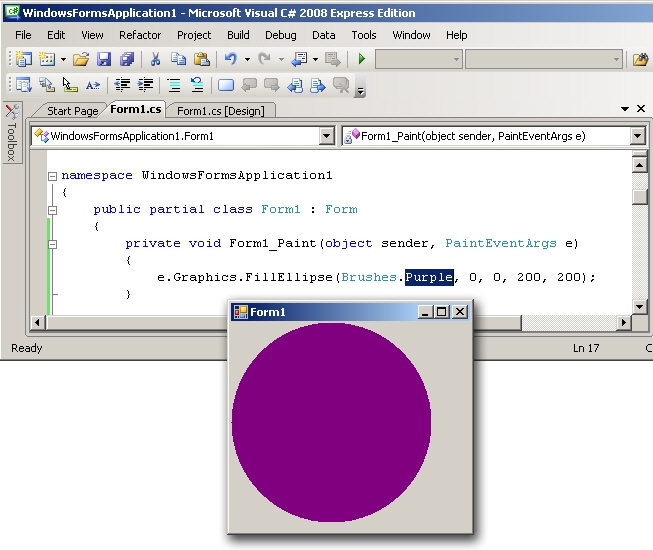Click the Ln 17 status bar indicator
This screenshot has height=550, width=653.
point(586,348)
